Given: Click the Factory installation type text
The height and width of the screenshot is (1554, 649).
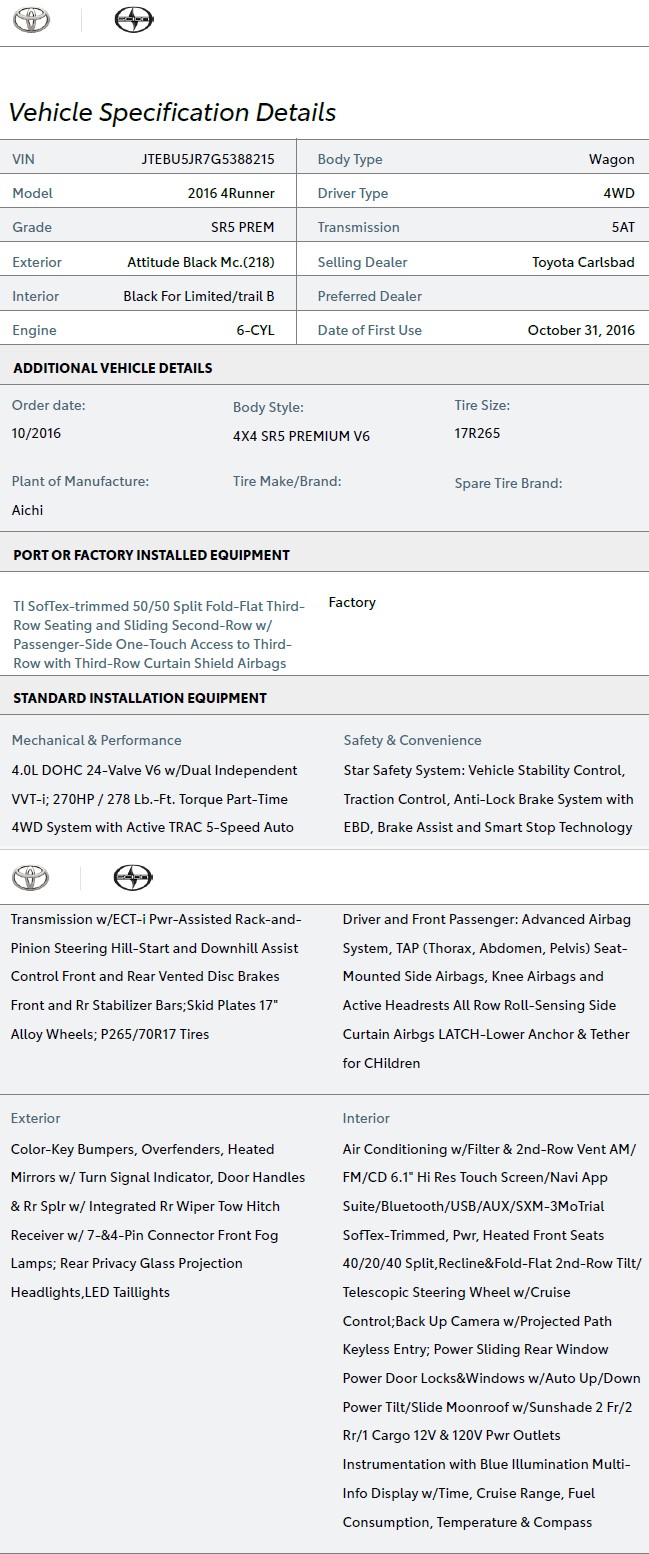Looking at the screenshot, I should [352, 602].
